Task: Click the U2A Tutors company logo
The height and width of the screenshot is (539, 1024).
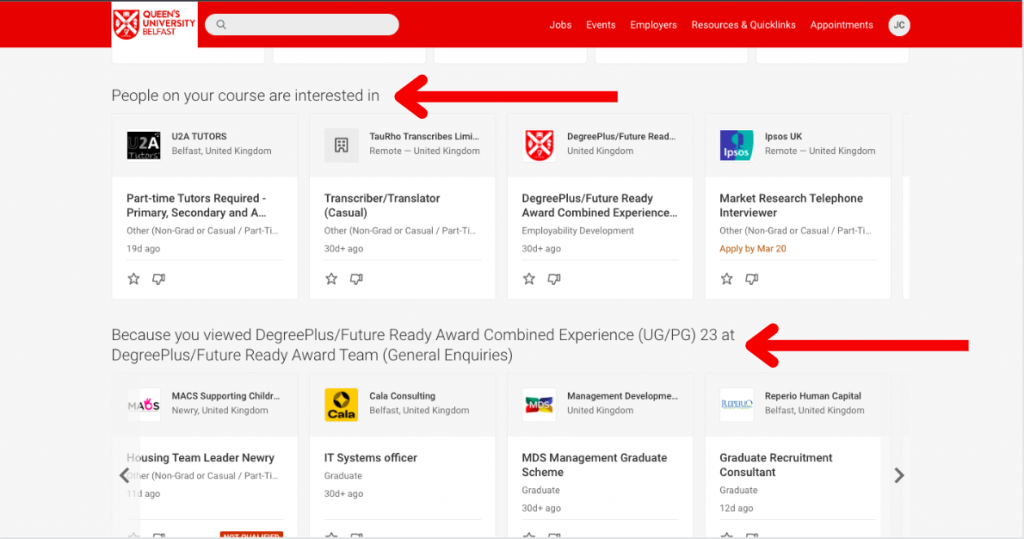Action: [144, 145]
